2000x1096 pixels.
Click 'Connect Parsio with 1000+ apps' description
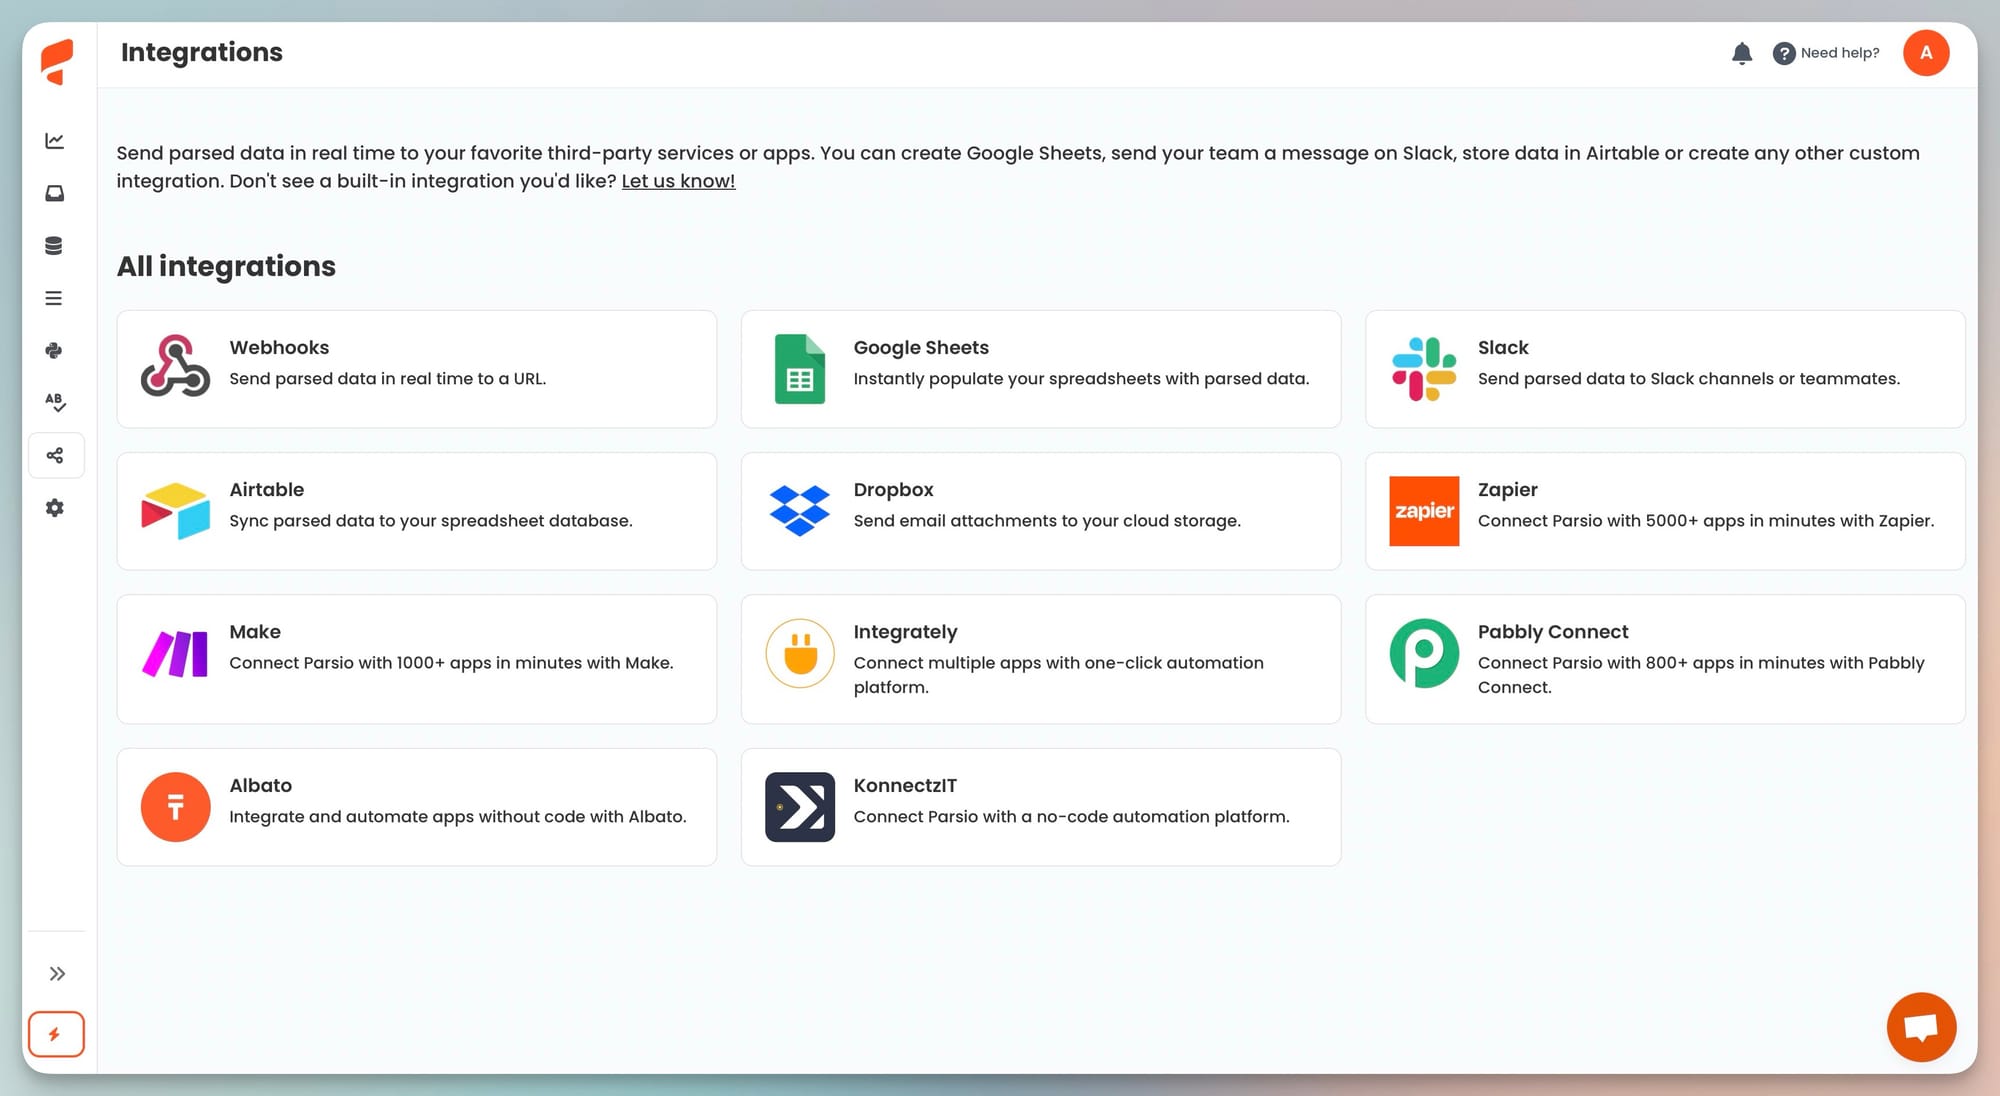pyautogui.click(x=451, y=663)
